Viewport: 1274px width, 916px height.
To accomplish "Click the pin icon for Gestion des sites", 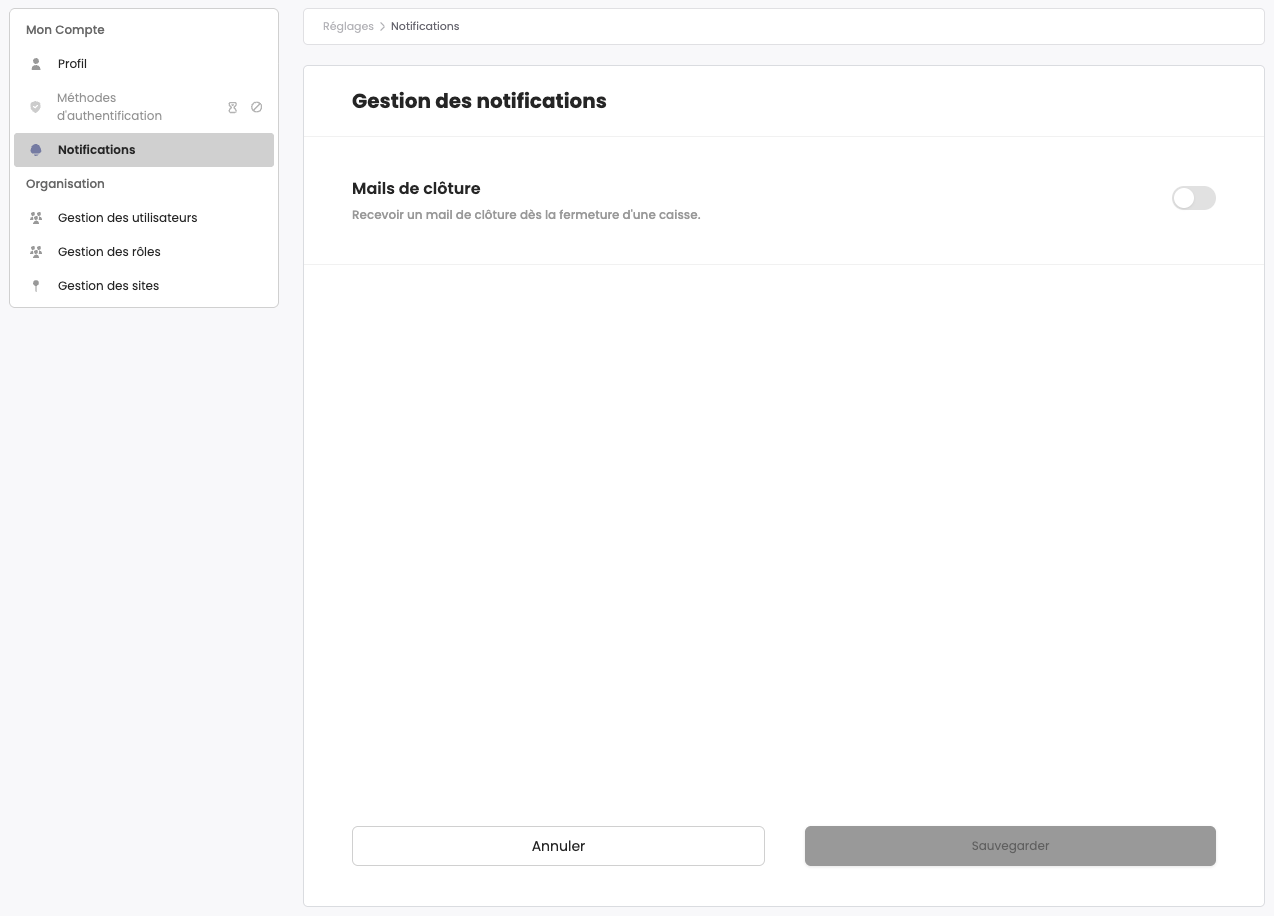I will [36, 286].
